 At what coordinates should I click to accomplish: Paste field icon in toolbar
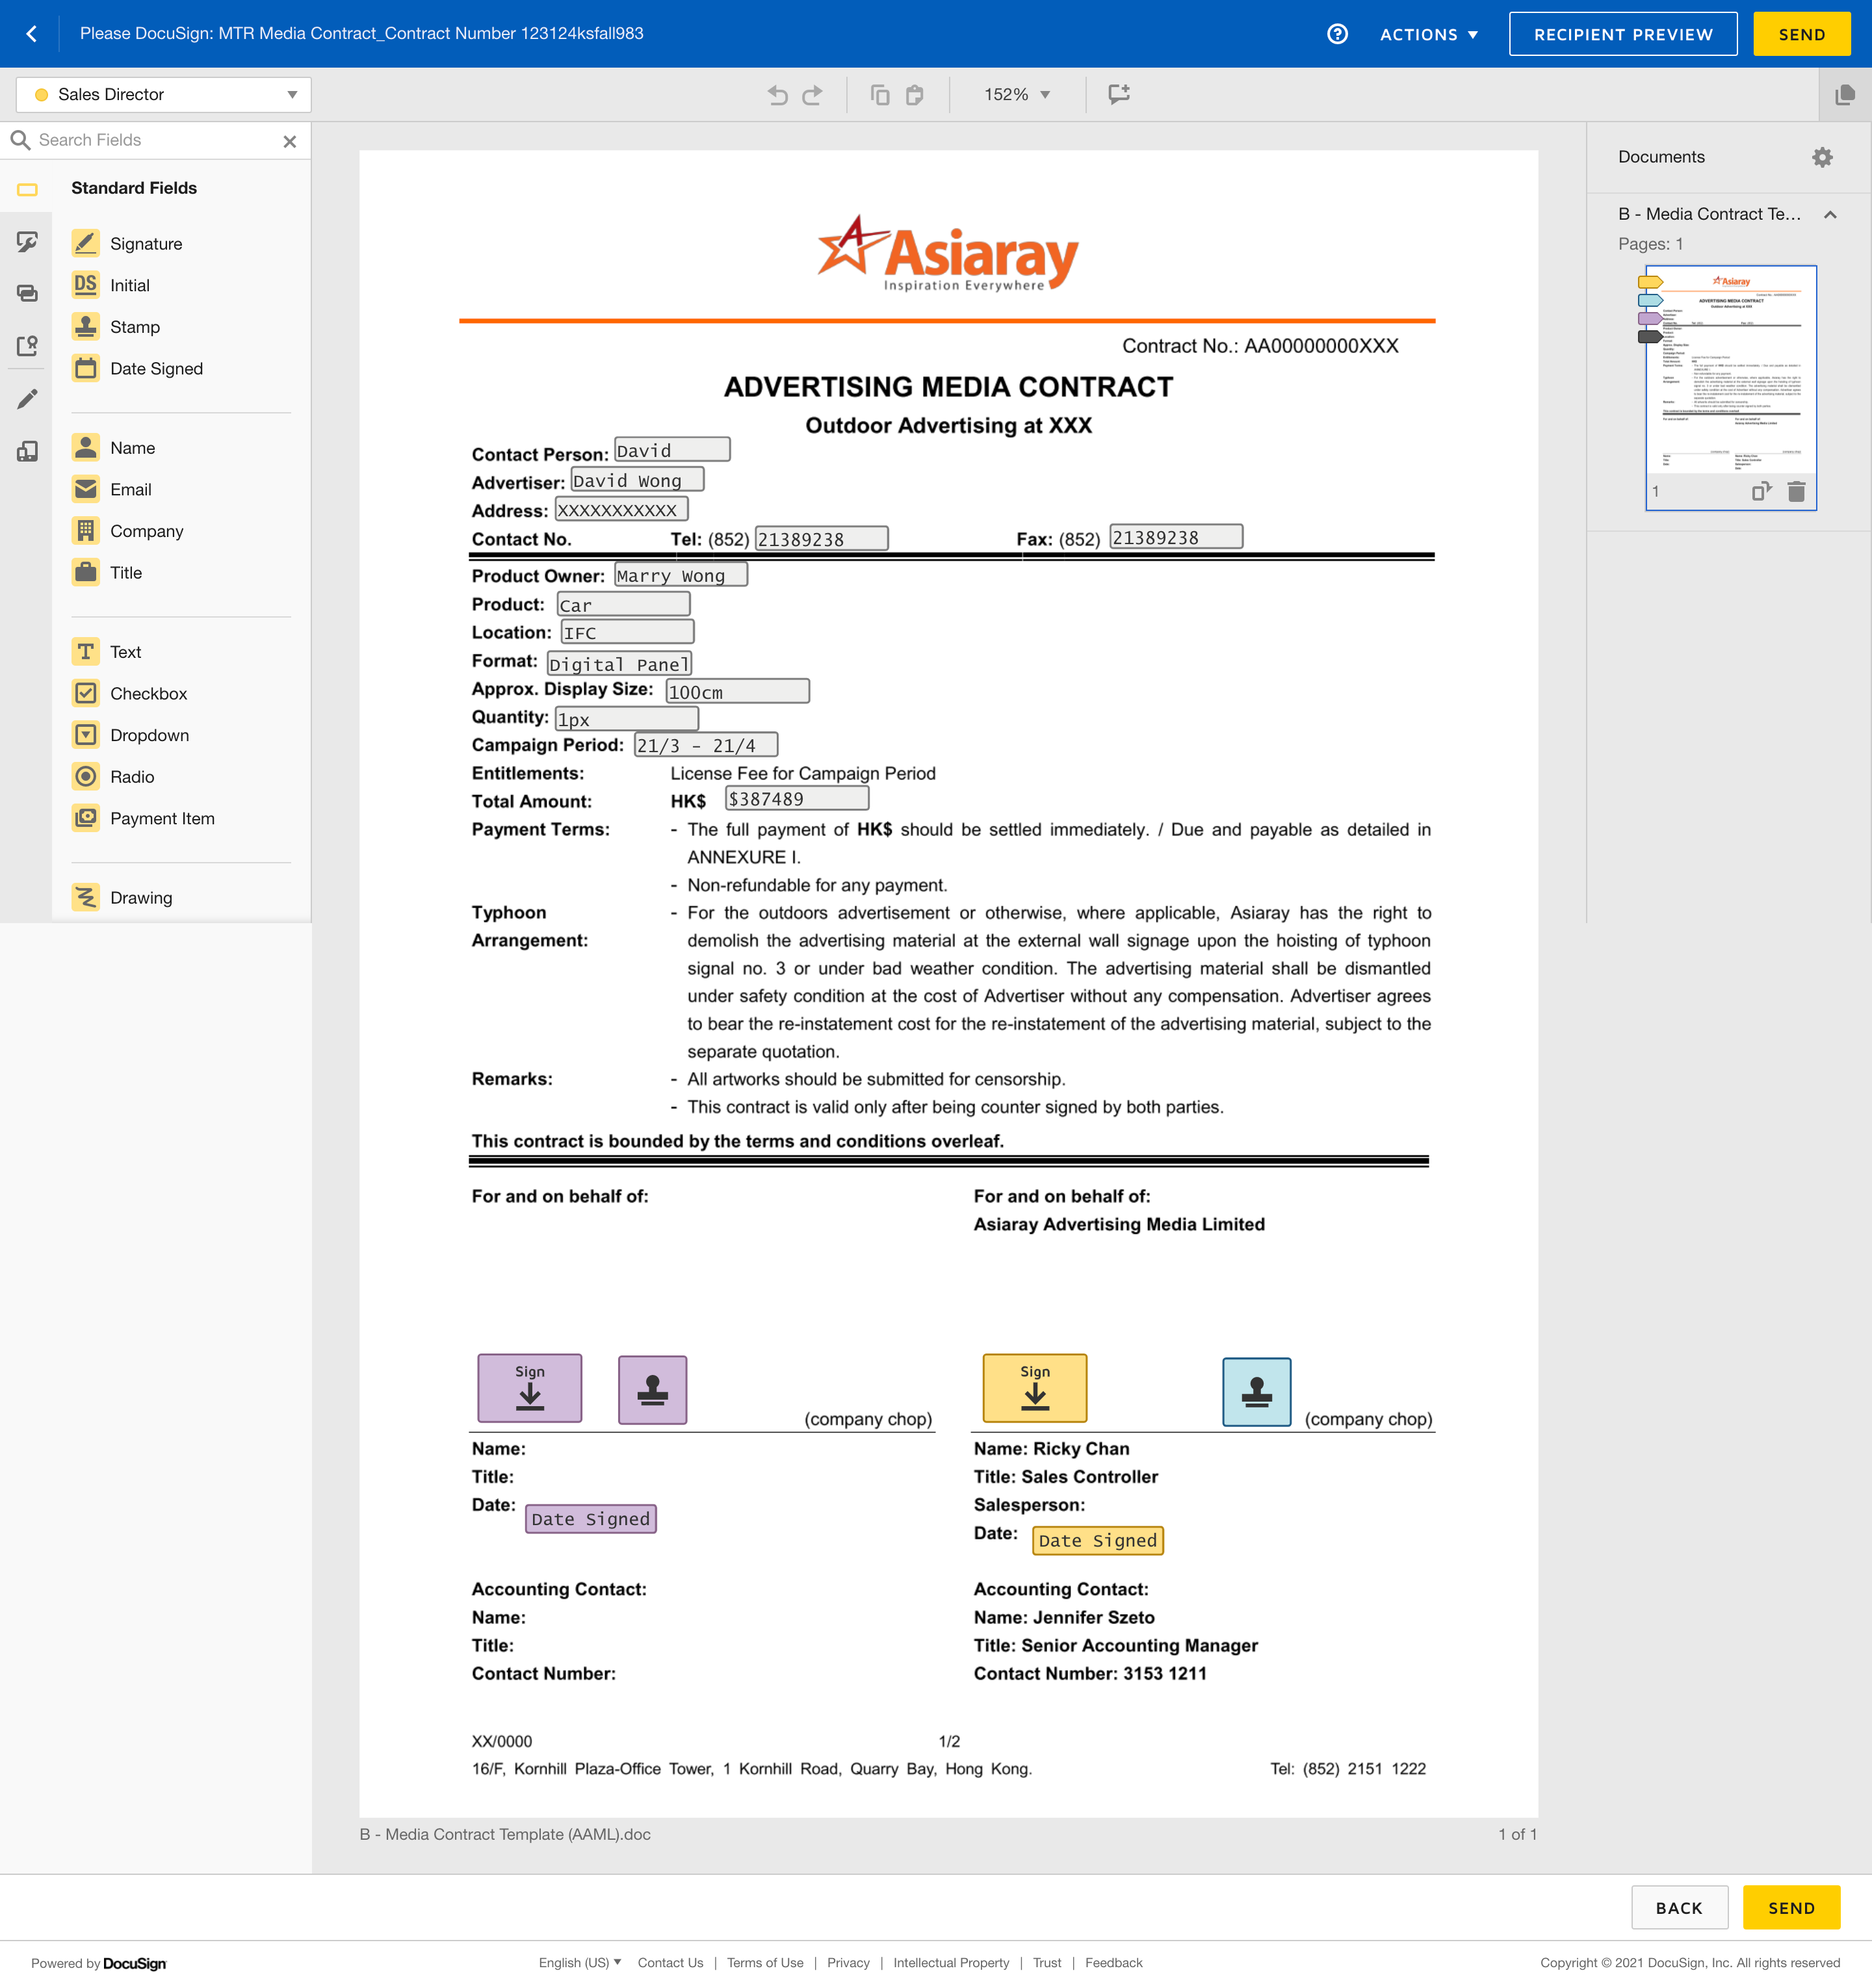pos(914,95)
